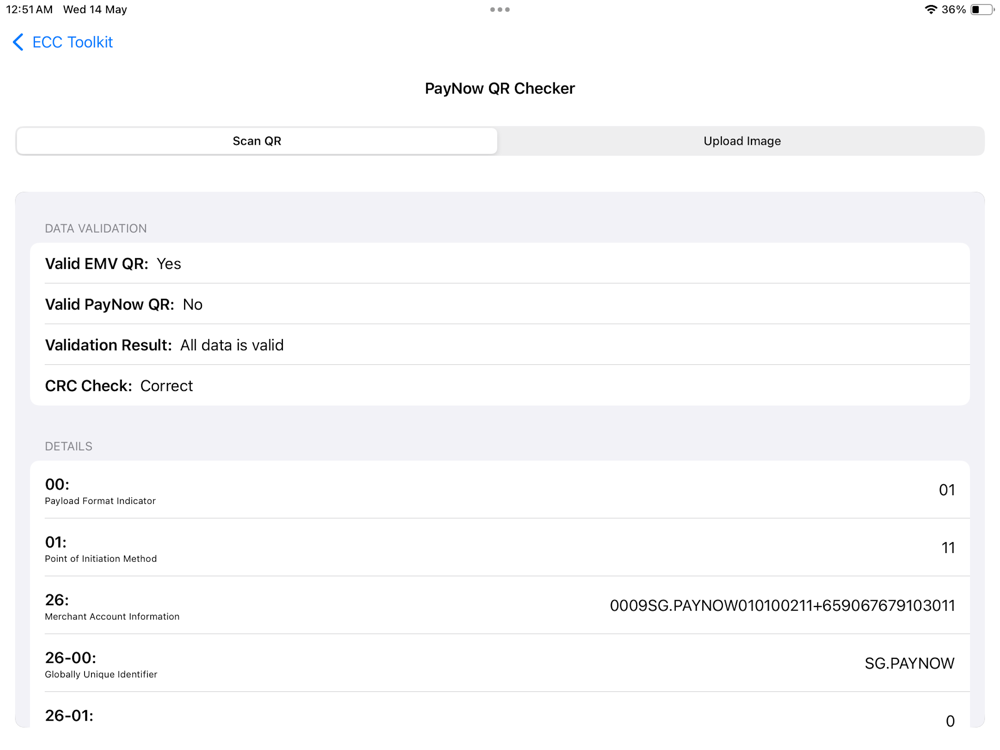Tap the 26-00: Globally Unique Identifier label
1000x750 pixels.
coord(101,664)
